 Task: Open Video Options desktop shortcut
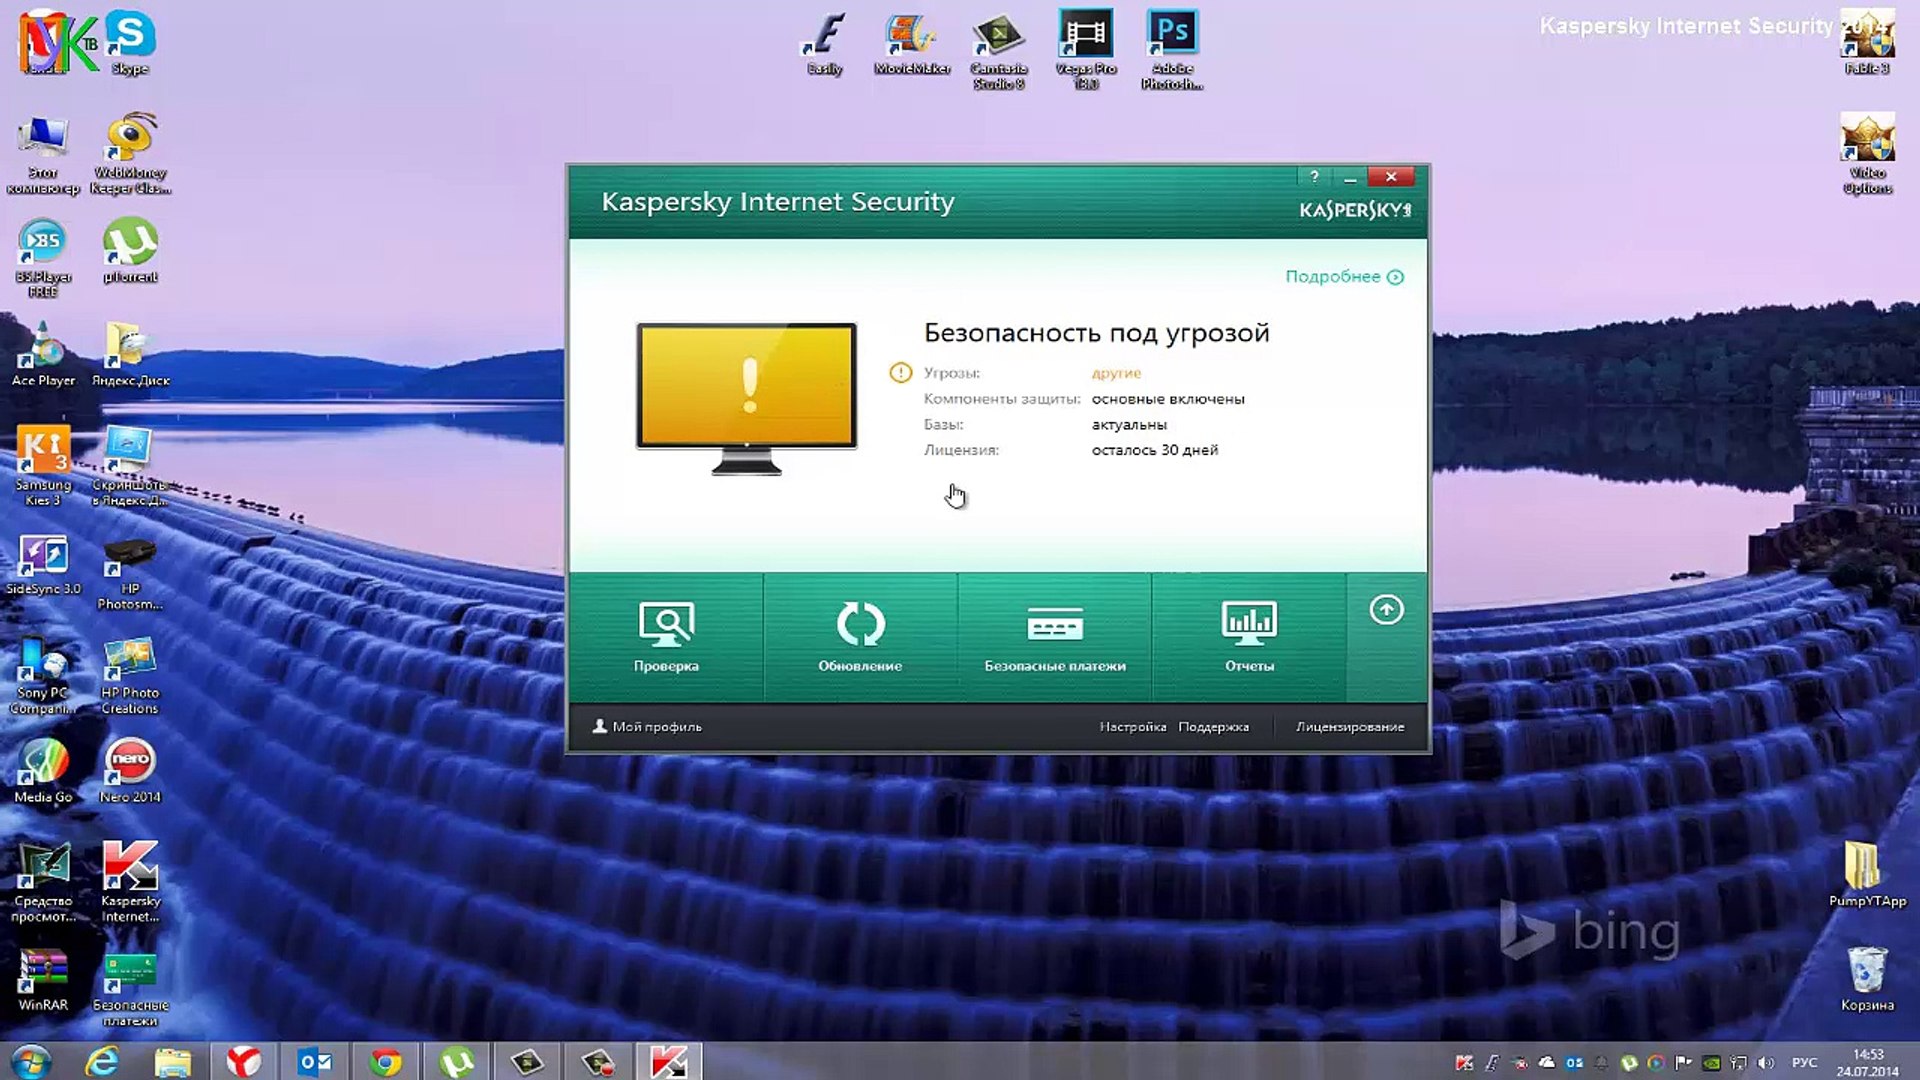pos(1867,154)
